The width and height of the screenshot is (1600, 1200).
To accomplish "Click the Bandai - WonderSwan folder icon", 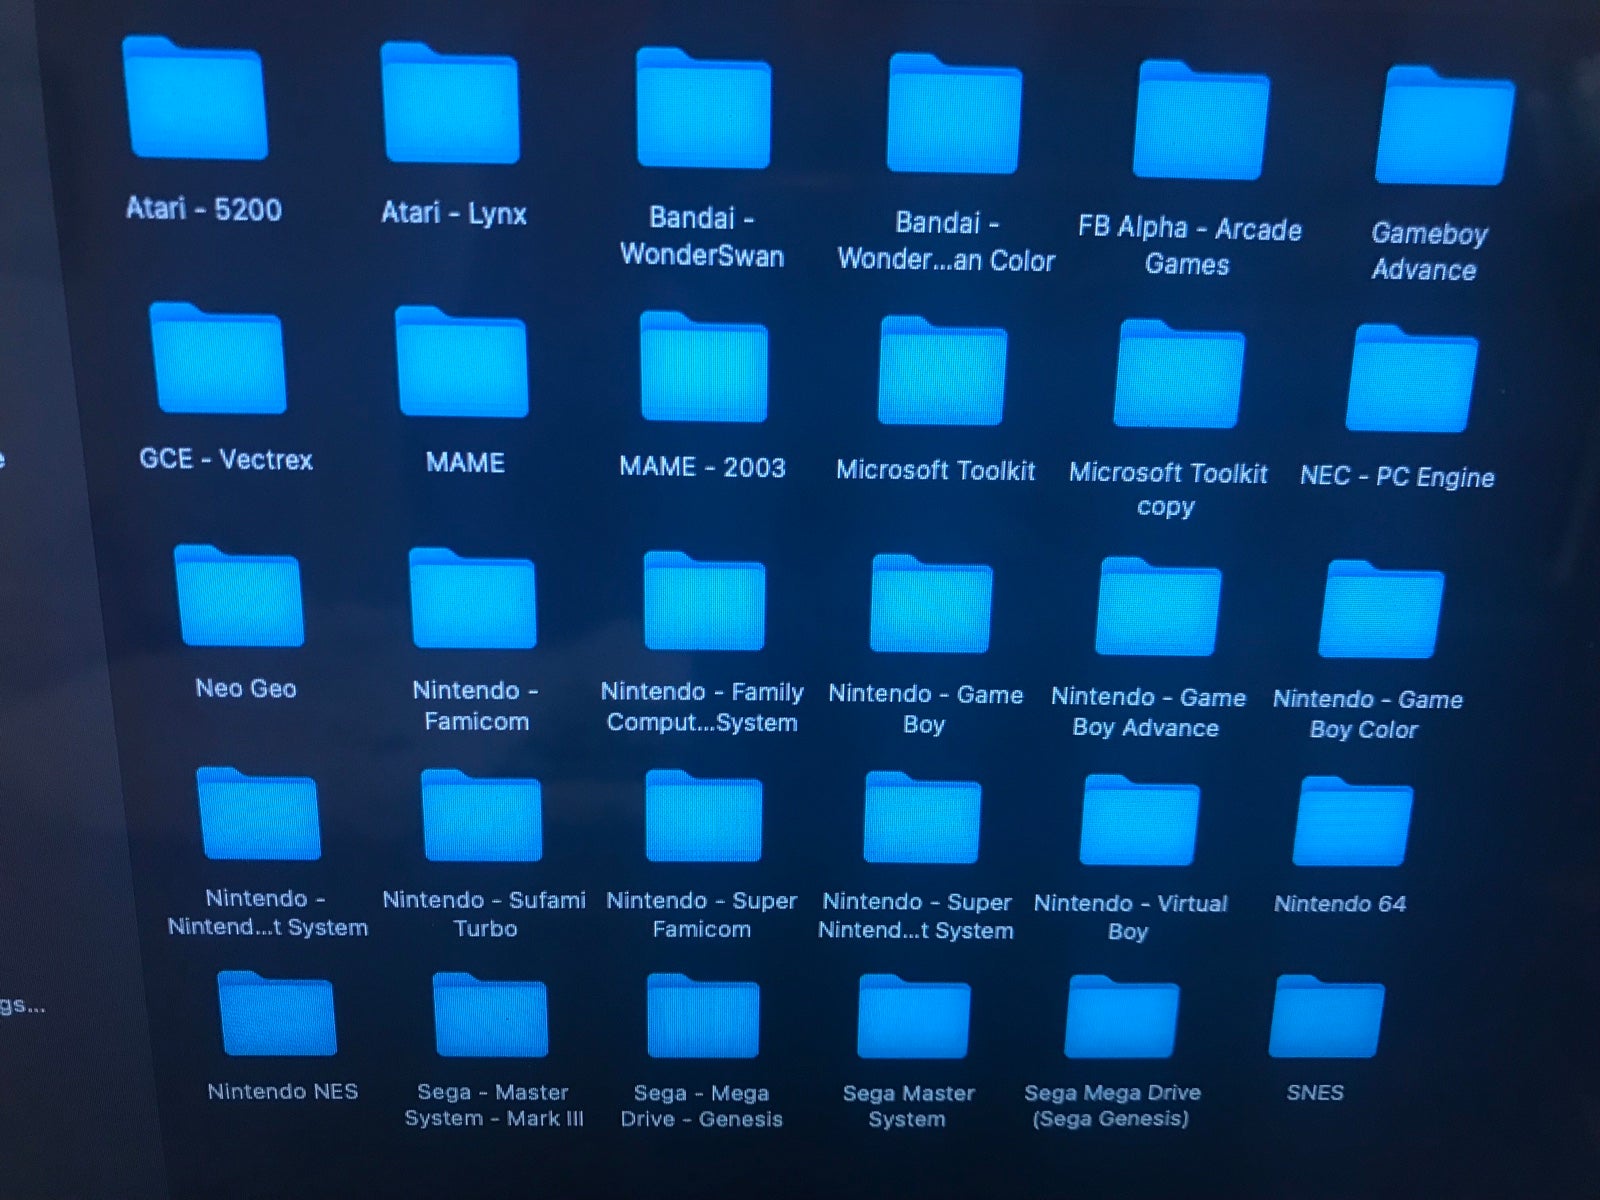I will [703, 108].
